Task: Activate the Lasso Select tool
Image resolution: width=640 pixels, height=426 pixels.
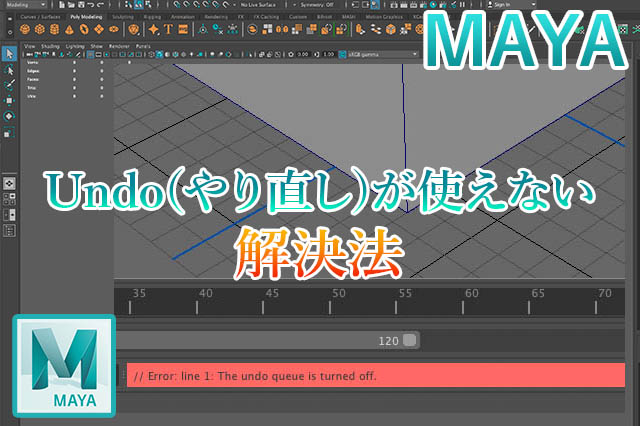Action: pyautogui.click(x=9, y=71)
